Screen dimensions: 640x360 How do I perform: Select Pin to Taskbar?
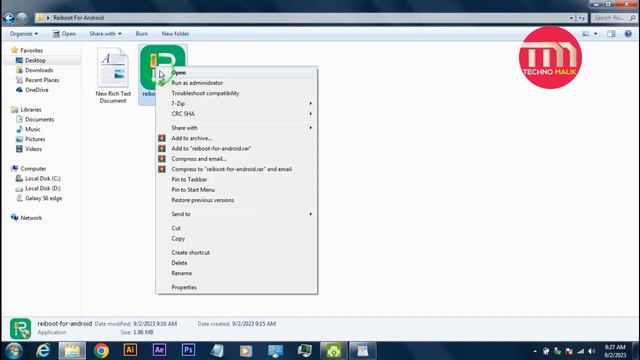point(236,180)
